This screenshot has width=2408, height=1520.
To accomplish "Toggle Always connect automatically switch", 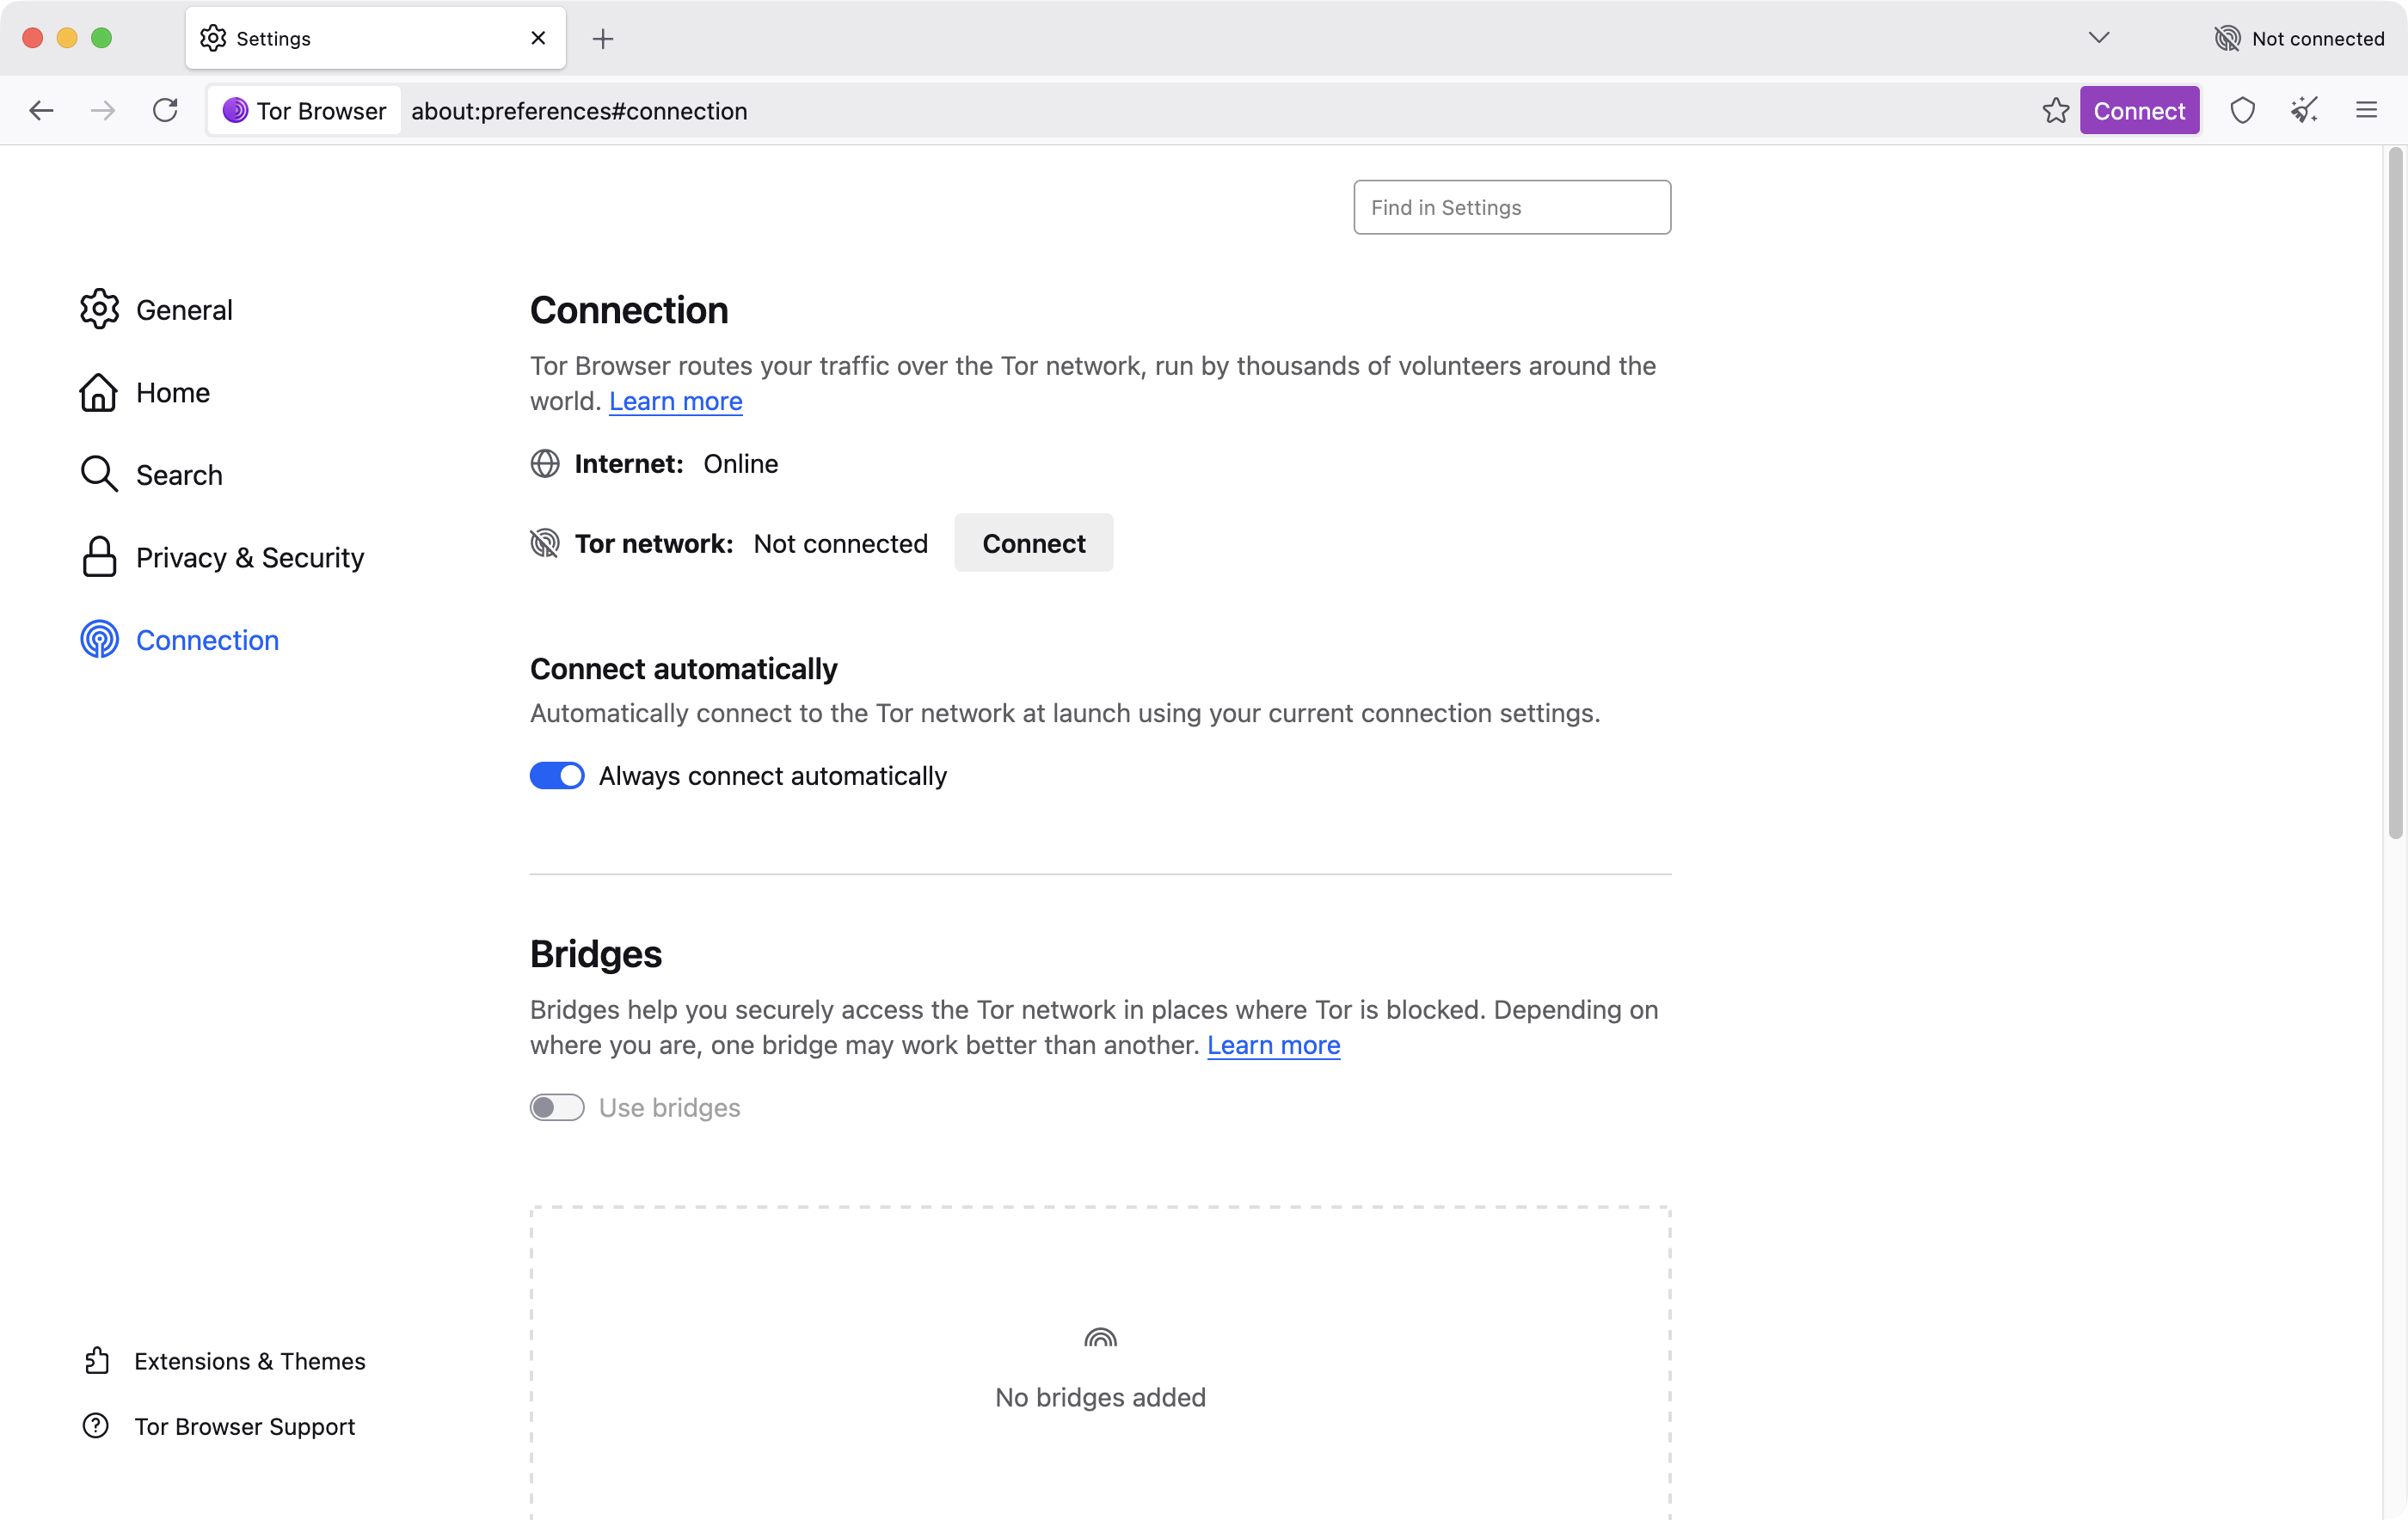I will [557, 776].
